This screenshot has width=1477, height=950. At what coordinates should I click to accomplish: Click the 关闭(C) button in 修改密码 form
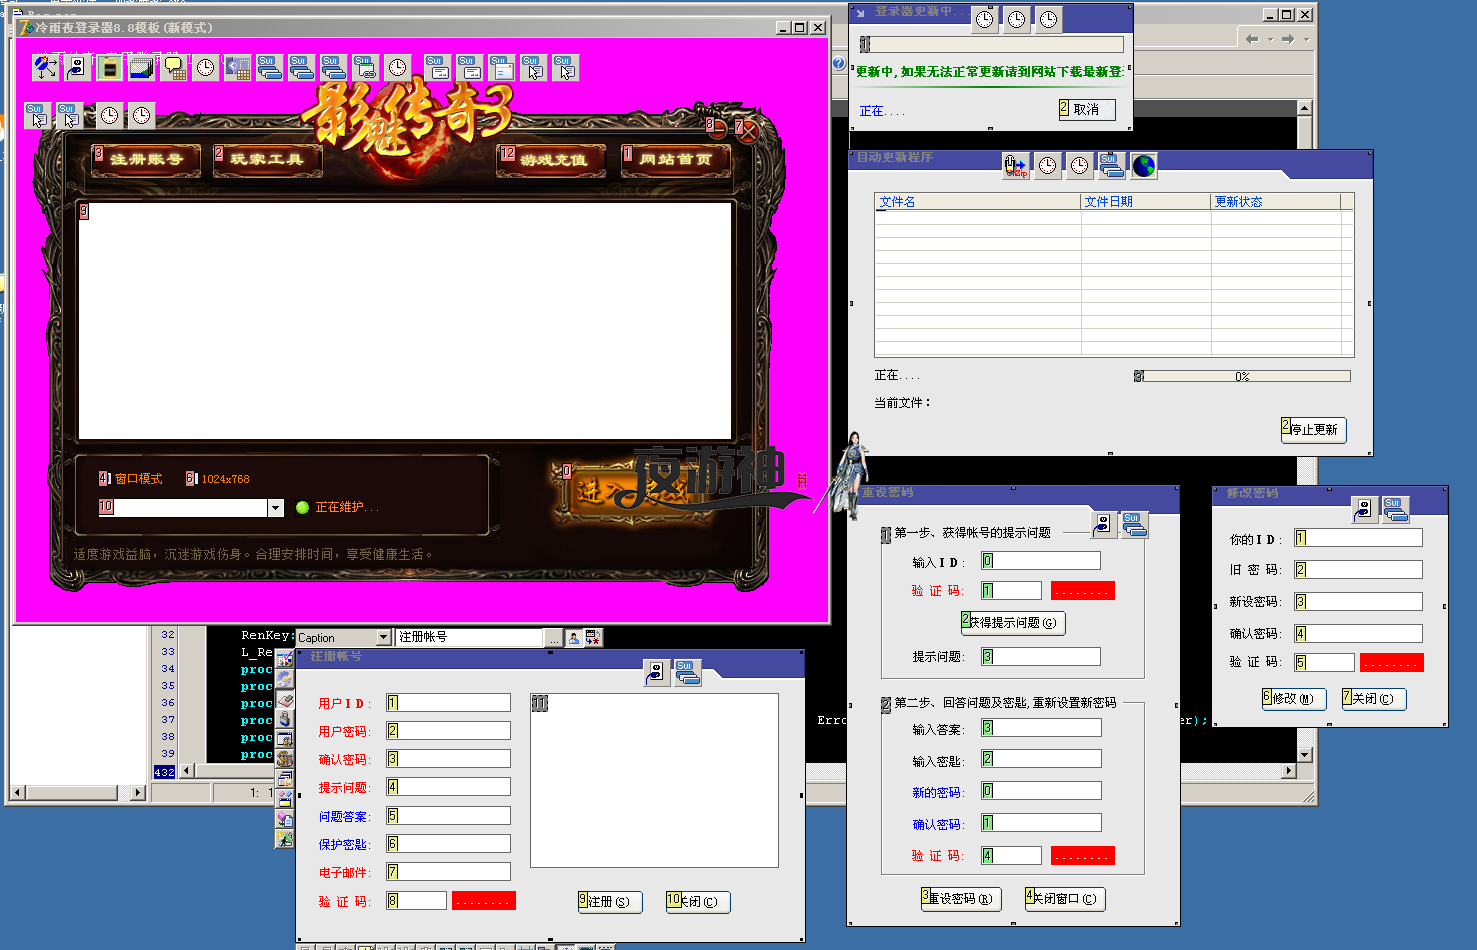pyautogui.click(x=1374, y=699)
